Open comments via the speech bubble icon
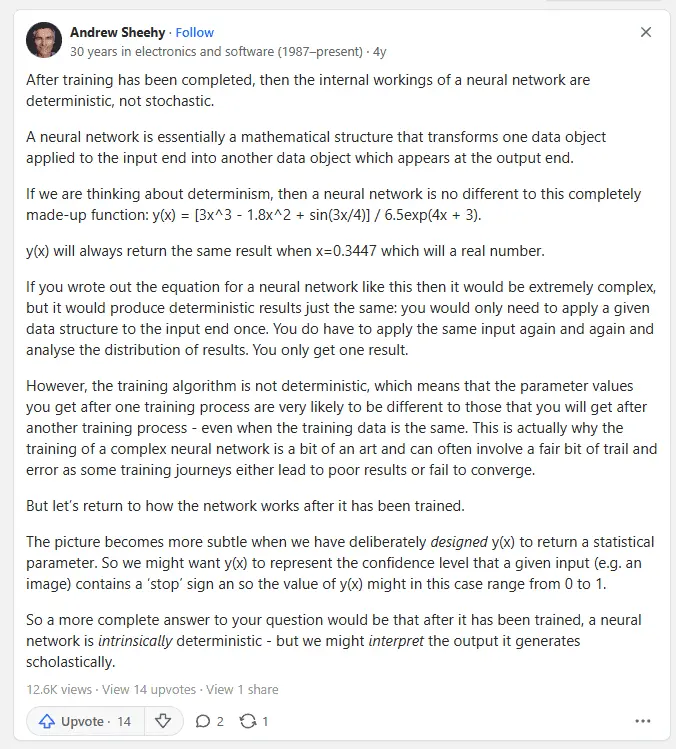Image resolution: width=676 pixels, height=749 pixels. [x=209, y=721]
